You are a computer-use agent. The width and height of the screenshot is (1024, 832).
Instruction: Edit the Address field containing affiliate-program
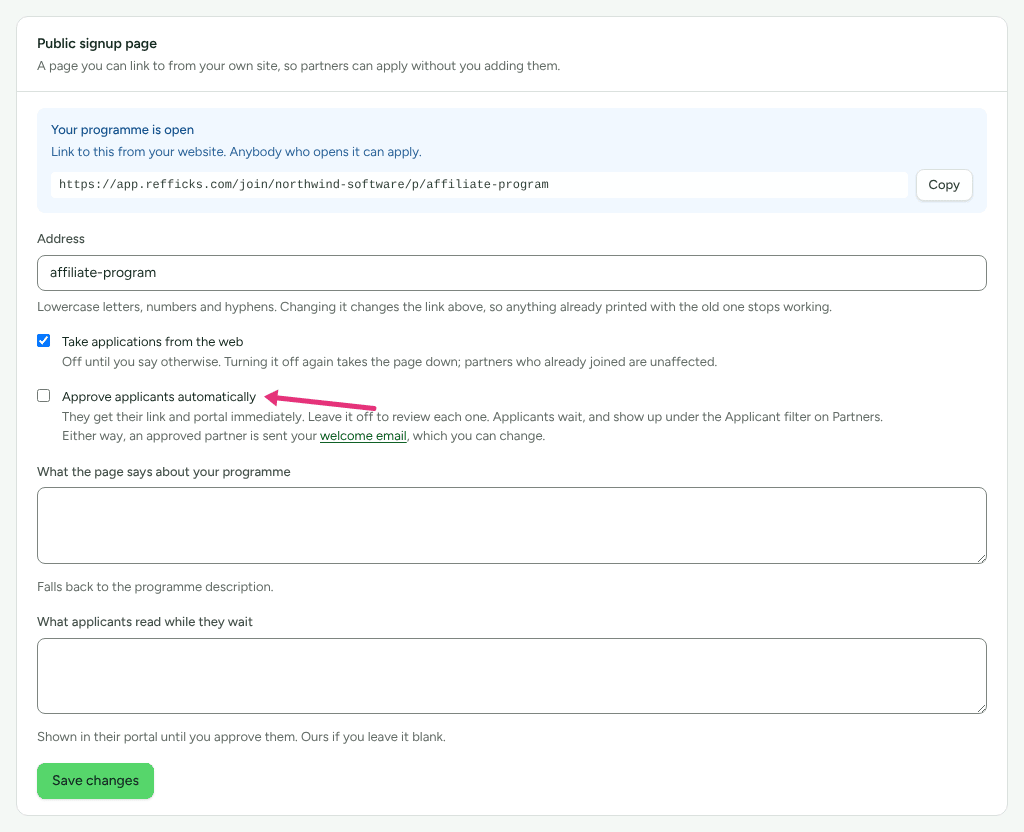click(511, 273)
